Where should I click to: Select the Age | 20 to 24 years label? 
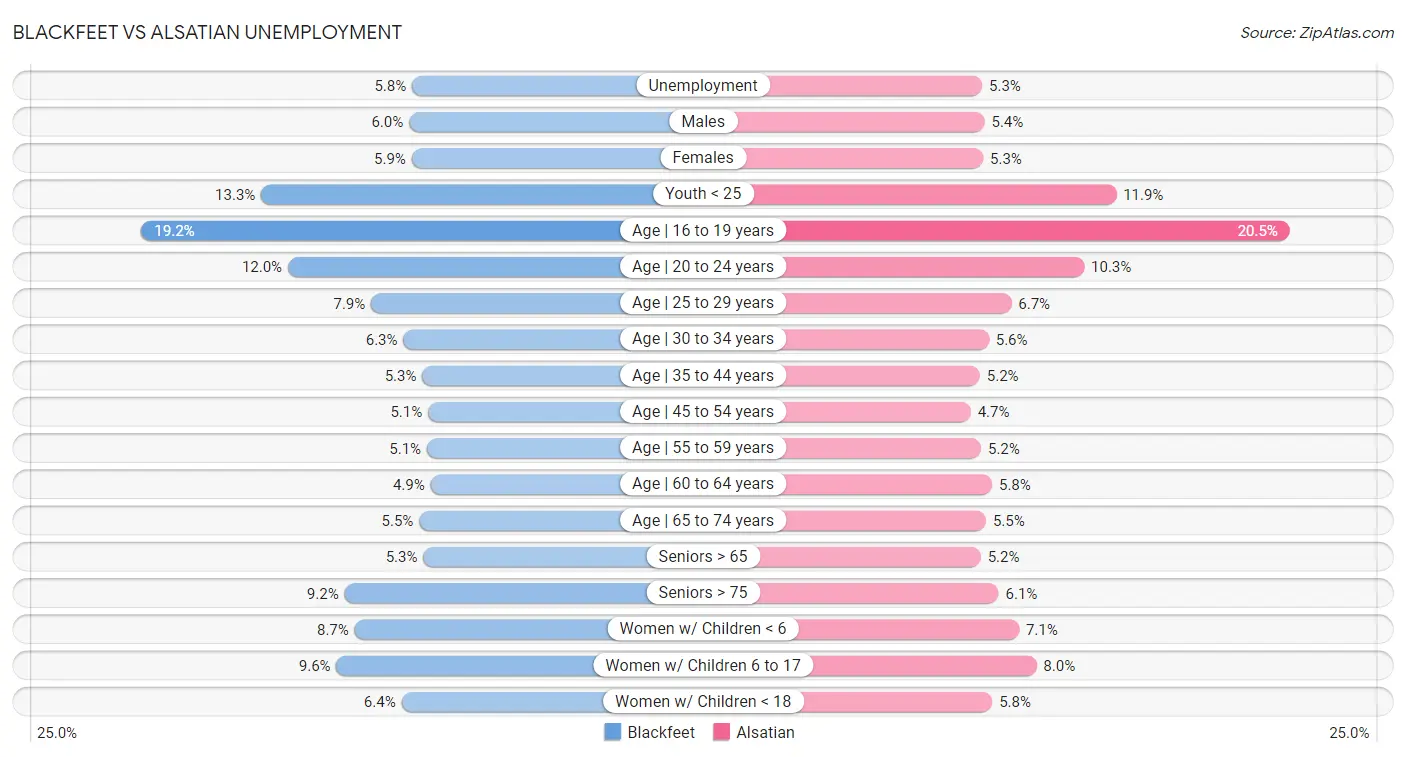[x=703, y=267]
